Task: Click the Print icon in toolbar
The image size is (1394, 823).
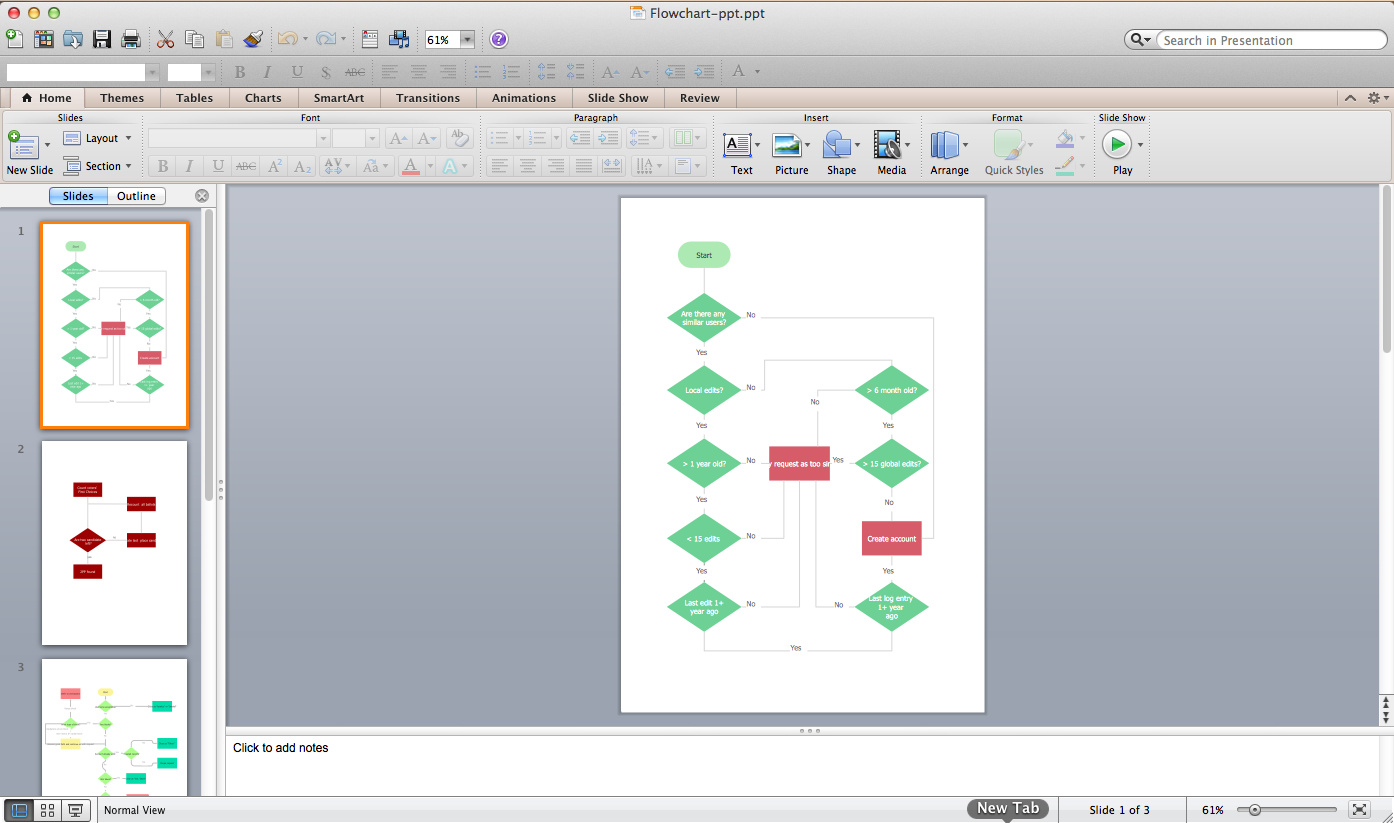Action: 131,40
